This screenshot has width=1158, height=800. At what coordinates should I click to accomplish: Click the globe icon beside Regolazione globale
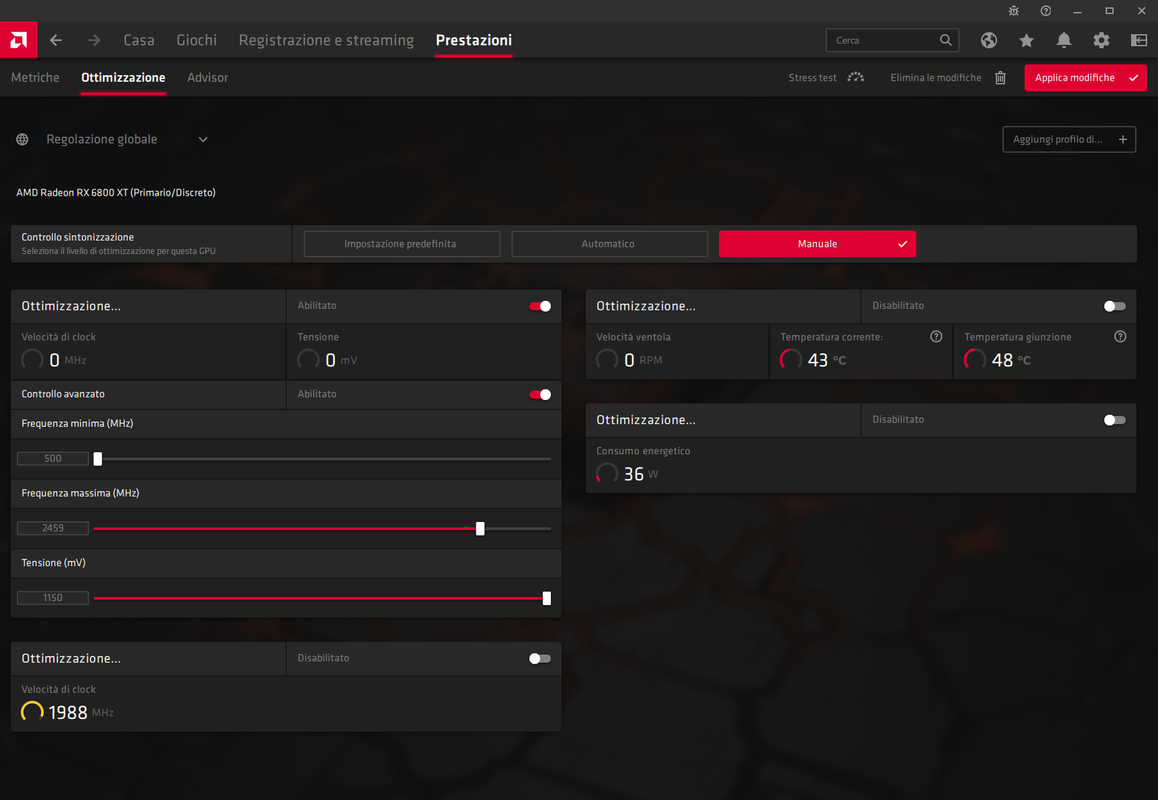point(23,140)
